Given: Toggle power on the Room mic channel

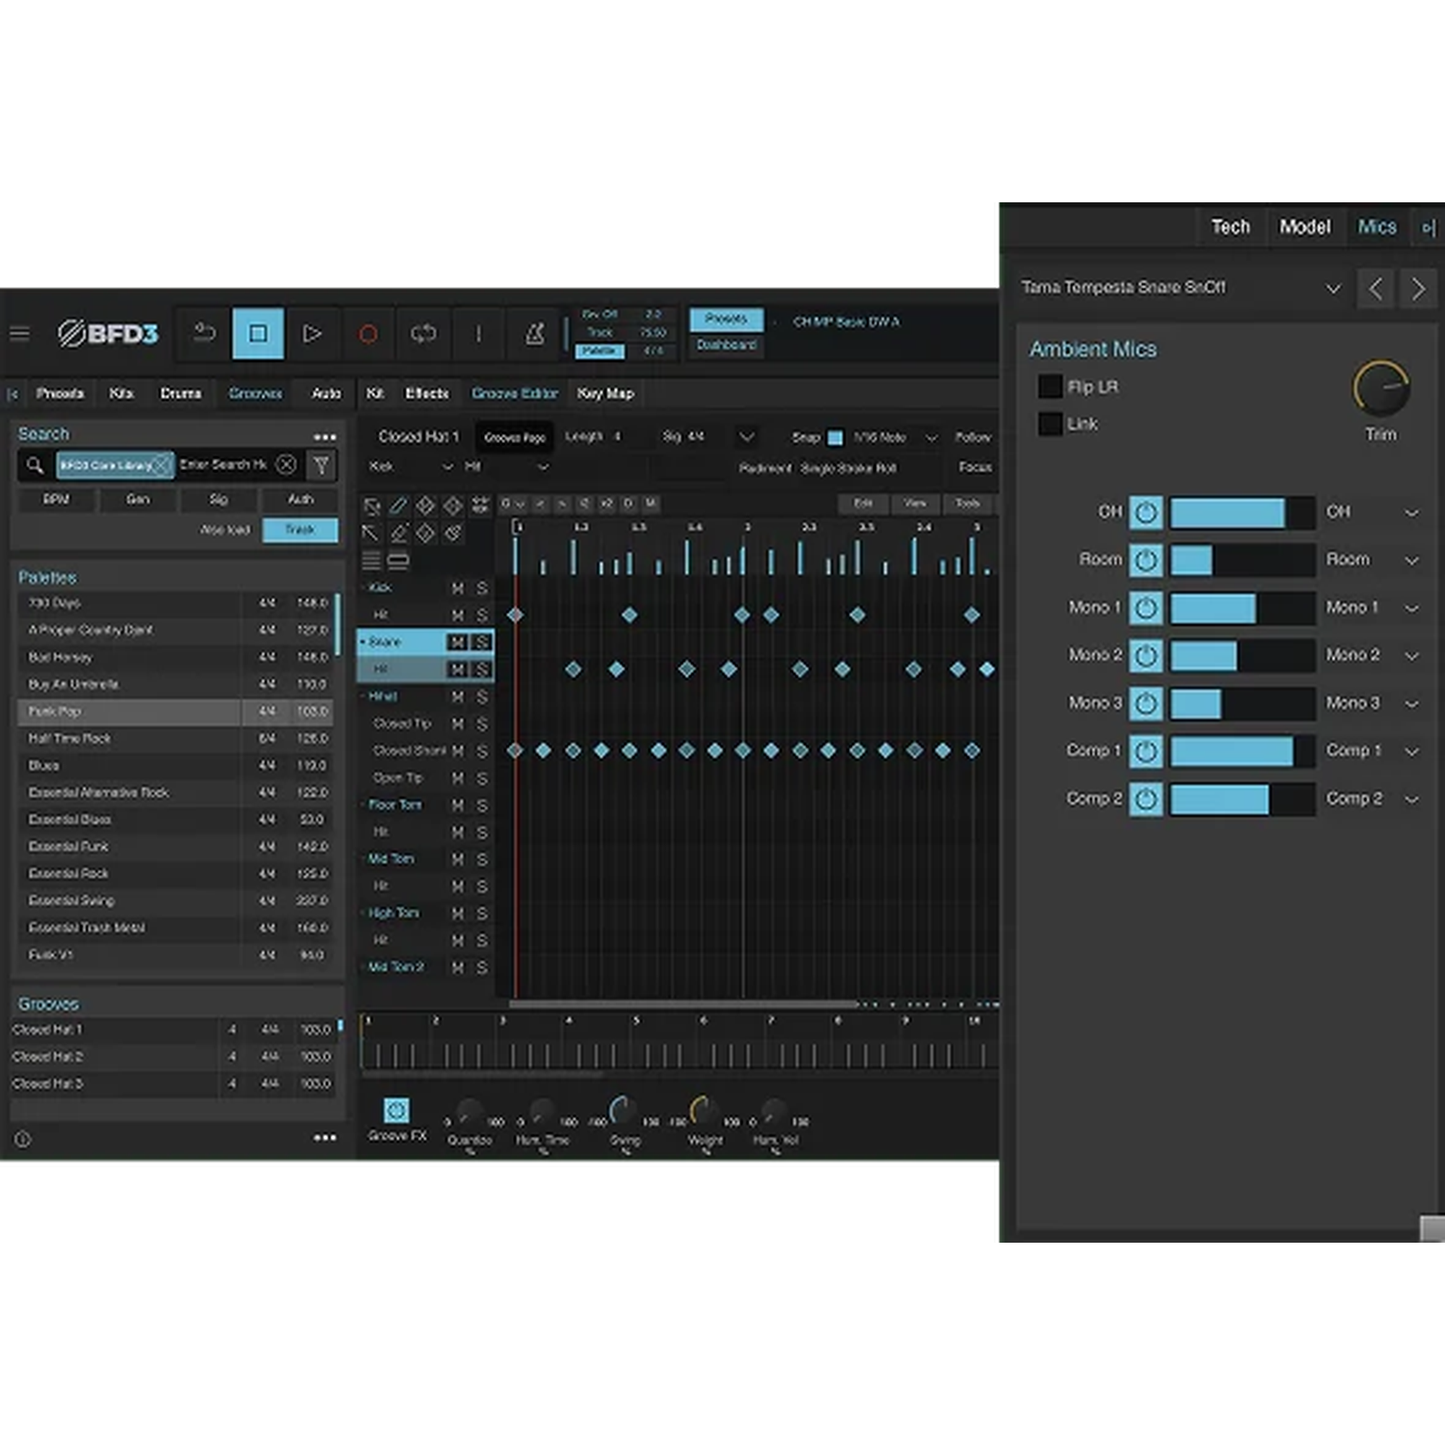Looking at the screenshot, I should [x=1146, y=560].
